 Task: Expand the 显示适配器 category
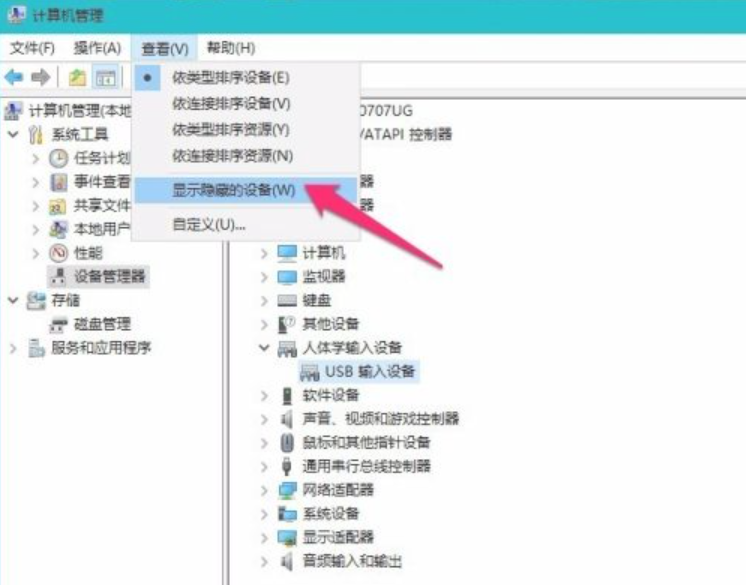[x=265, y=537]
